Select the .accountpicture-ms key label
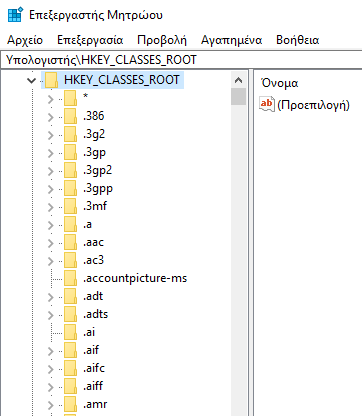Image resolution: width=362 pixels, height=416 pixels. pos(135,278)
